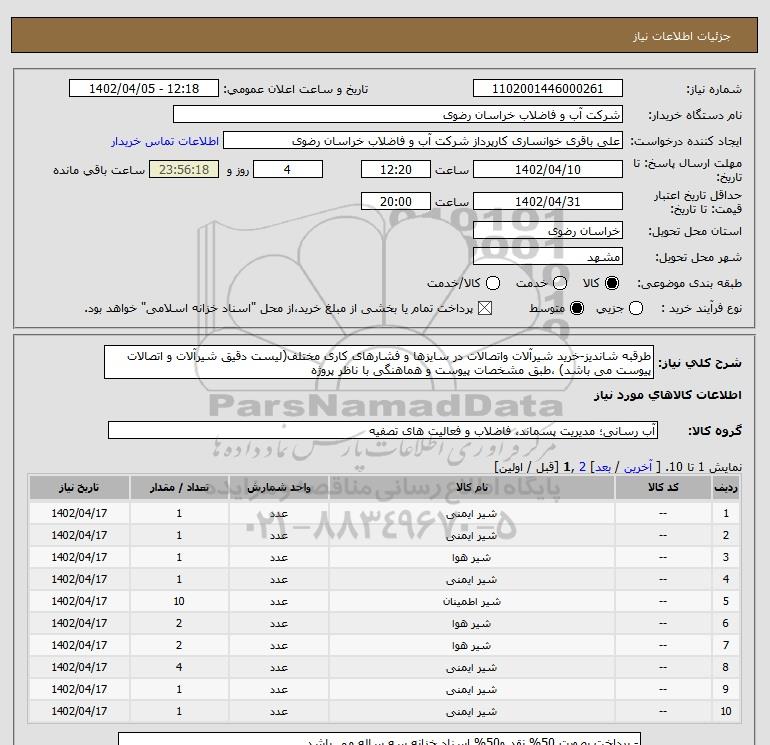The image size is (770, 745).
Task: Click the ردیف column header
Action: [726, 487]
